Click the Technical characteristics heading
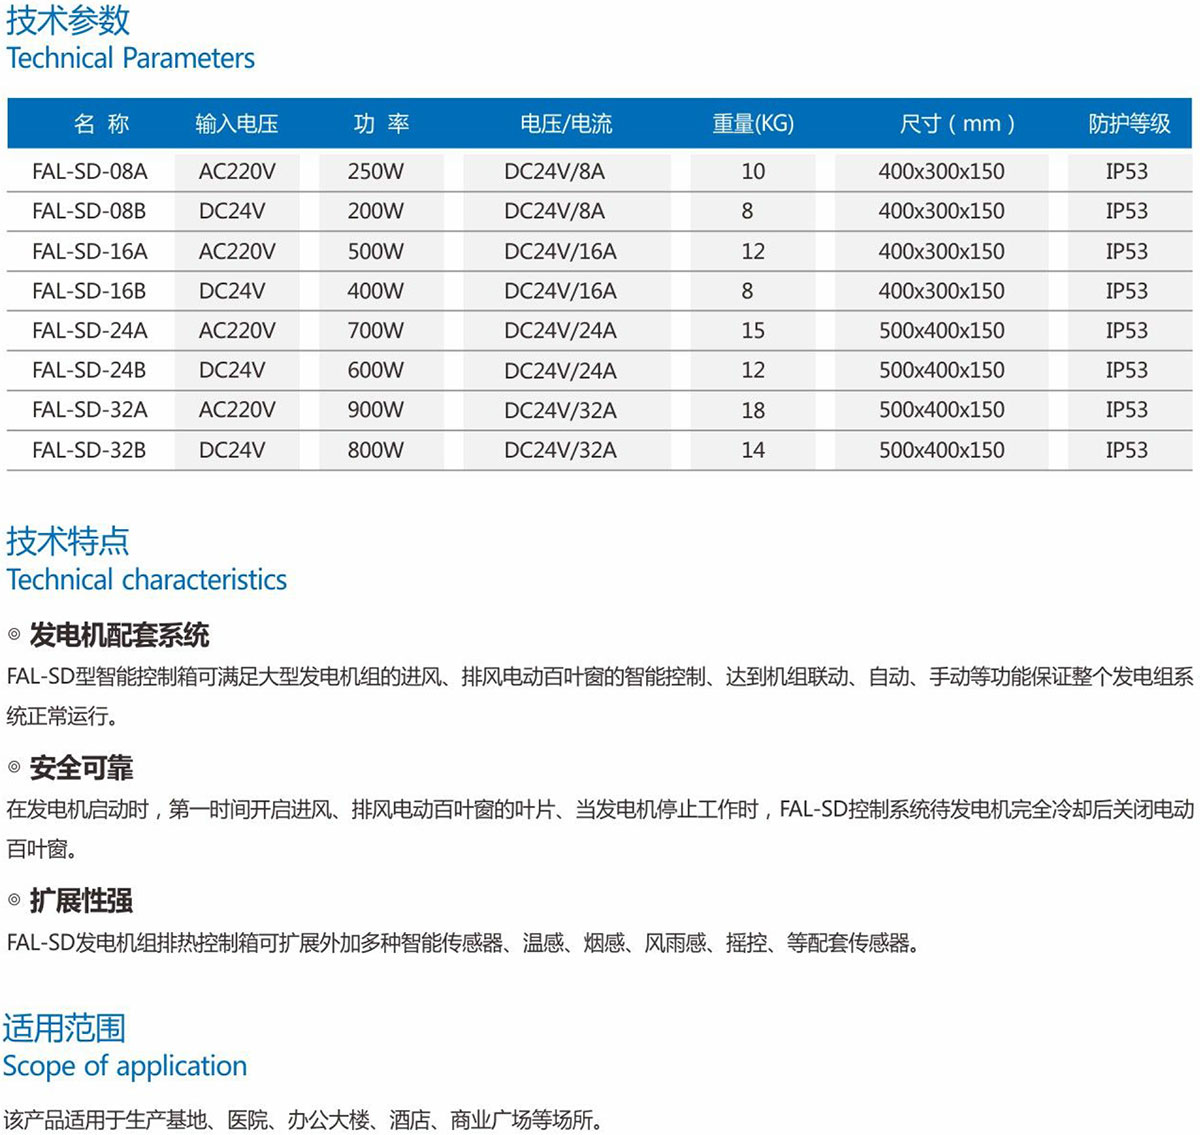Screen dimensions: 1200x1135 pos(146,579)
